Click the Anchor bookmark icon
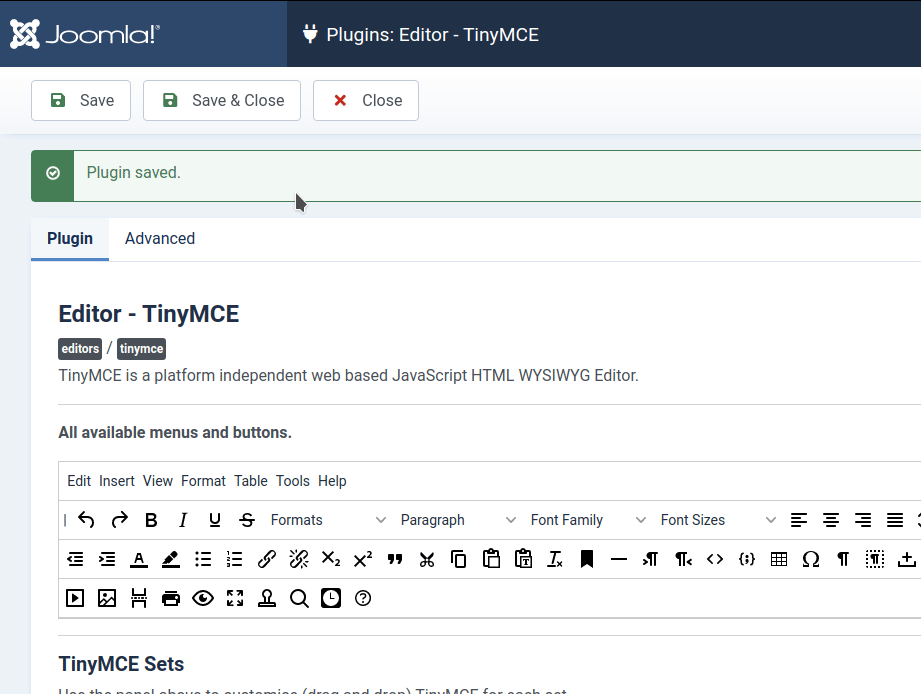 coord(587,560)
